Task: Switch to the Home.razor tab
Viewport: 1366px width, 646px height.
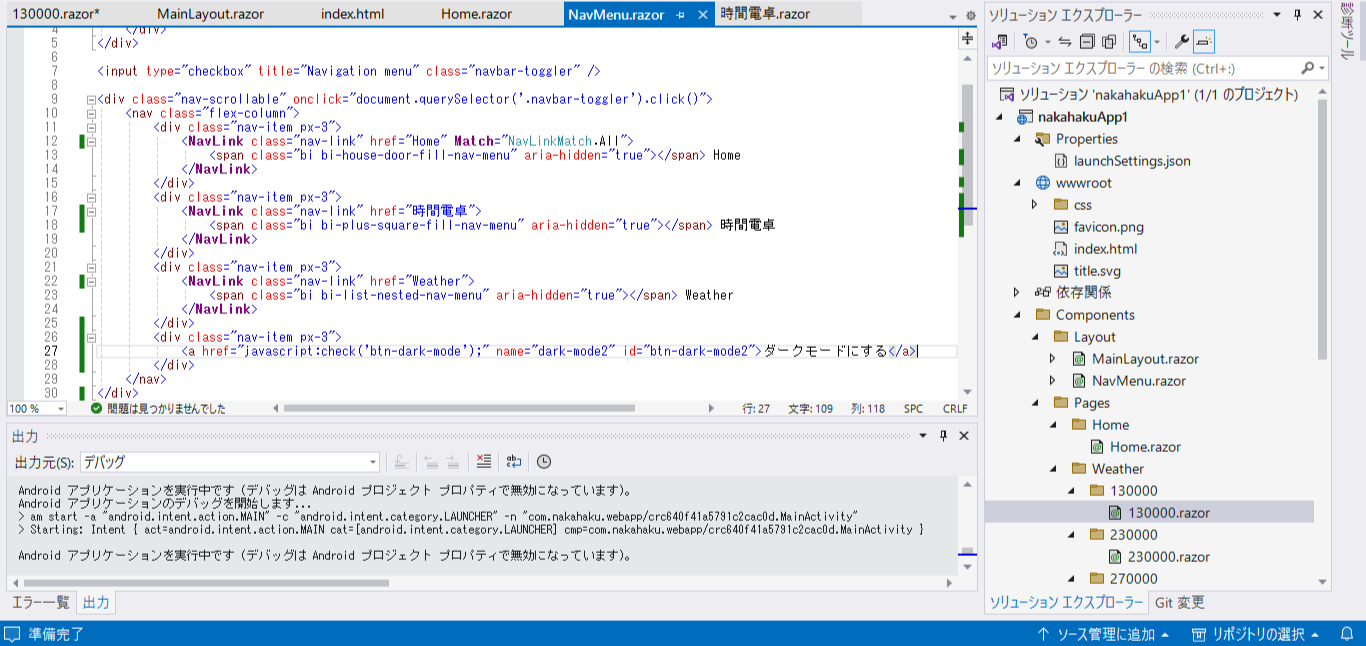Action: 476,14
